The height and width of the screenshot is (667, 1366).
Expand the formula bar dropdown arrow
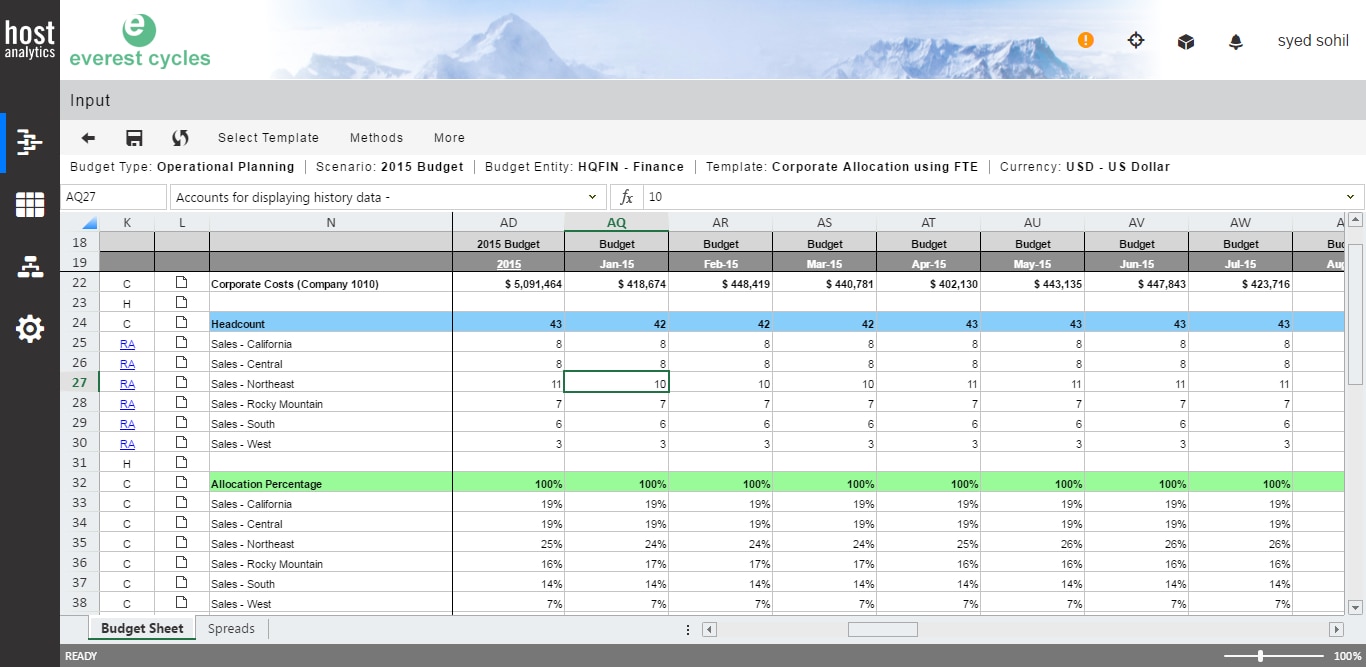point(1352,197)
